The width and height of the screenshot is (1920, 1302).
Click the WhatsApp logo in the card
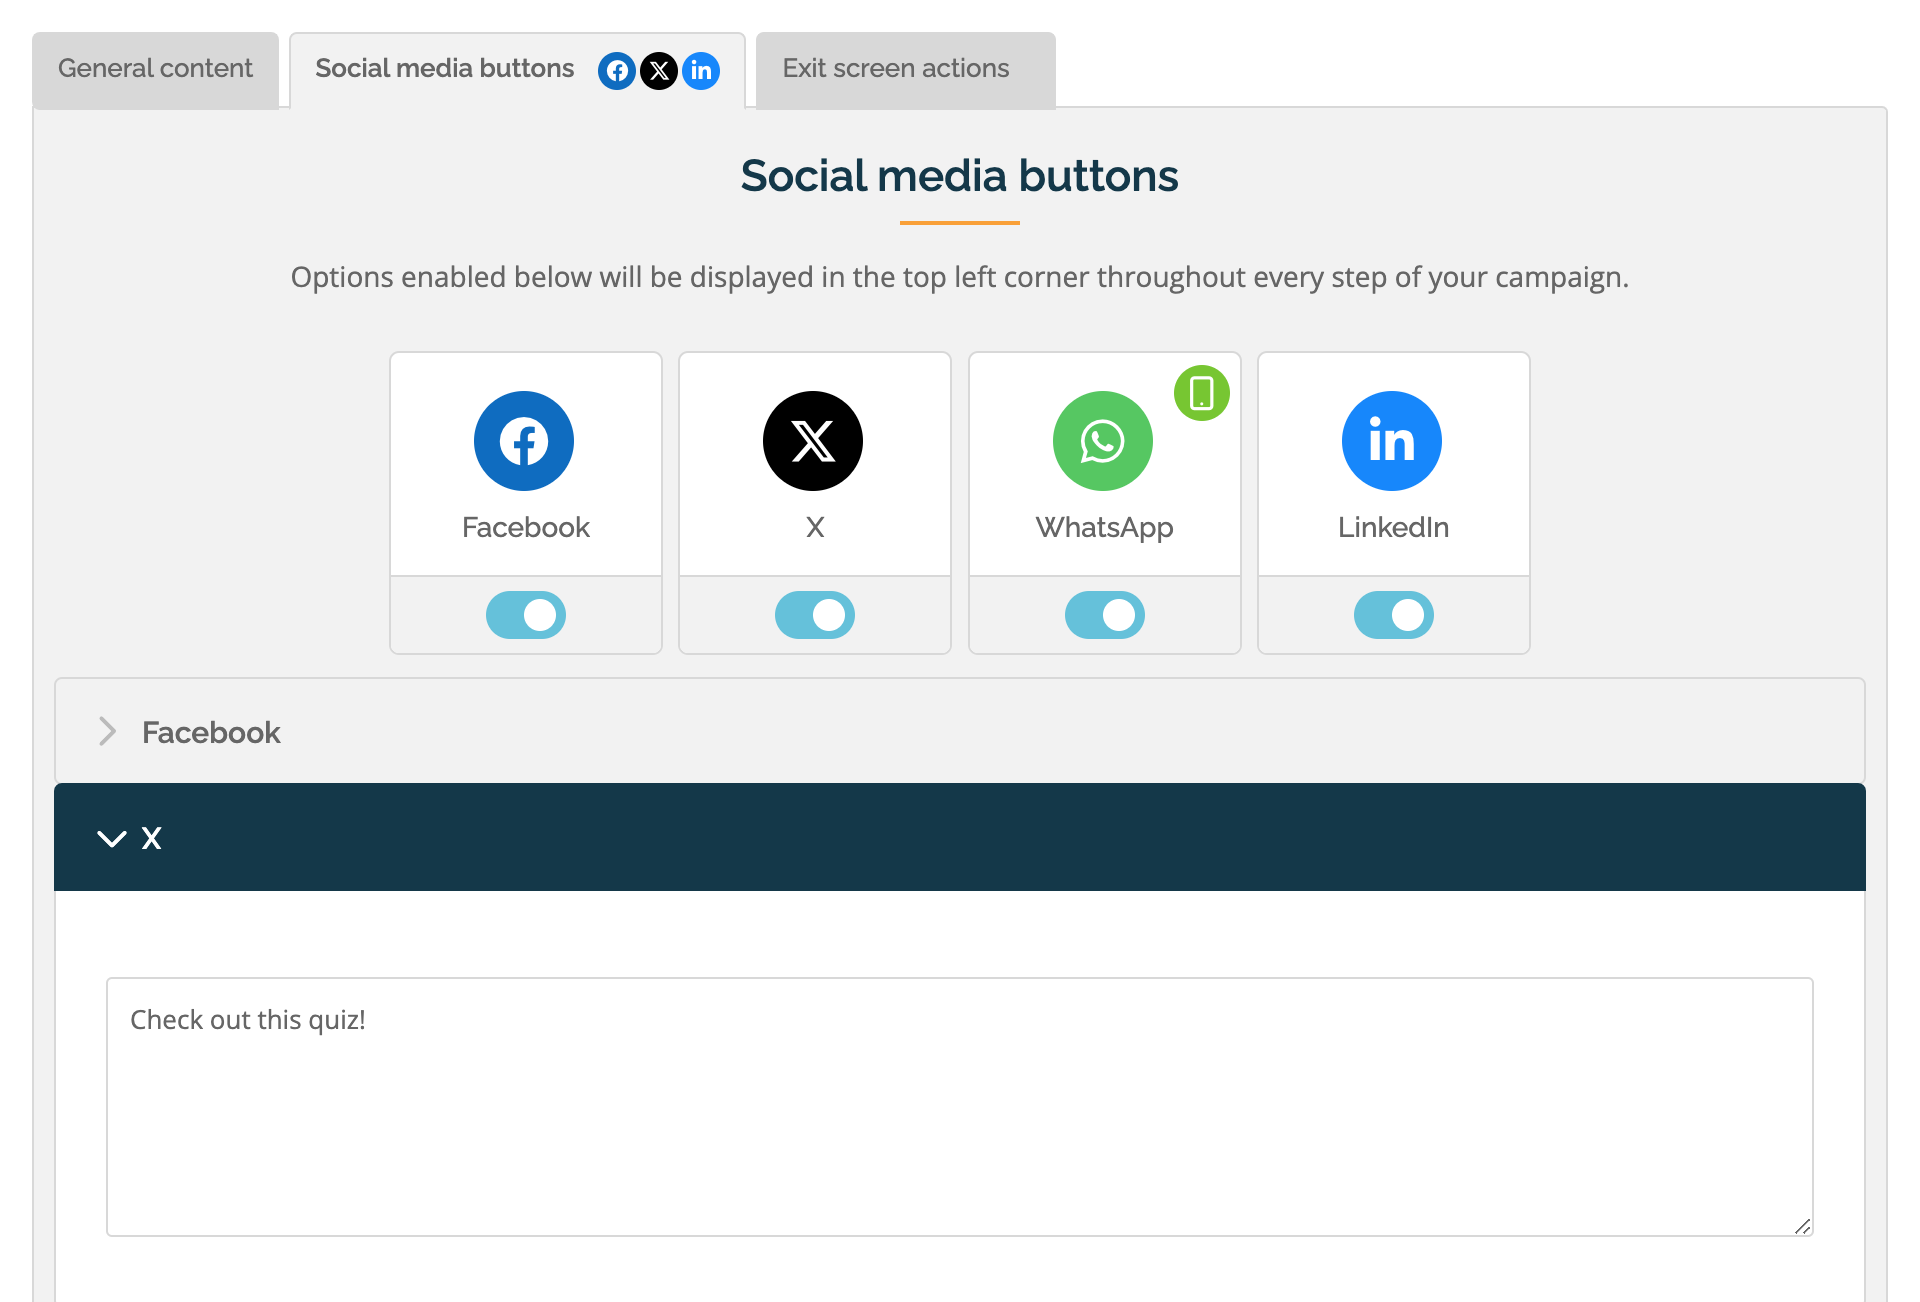tap(1103, 441)
